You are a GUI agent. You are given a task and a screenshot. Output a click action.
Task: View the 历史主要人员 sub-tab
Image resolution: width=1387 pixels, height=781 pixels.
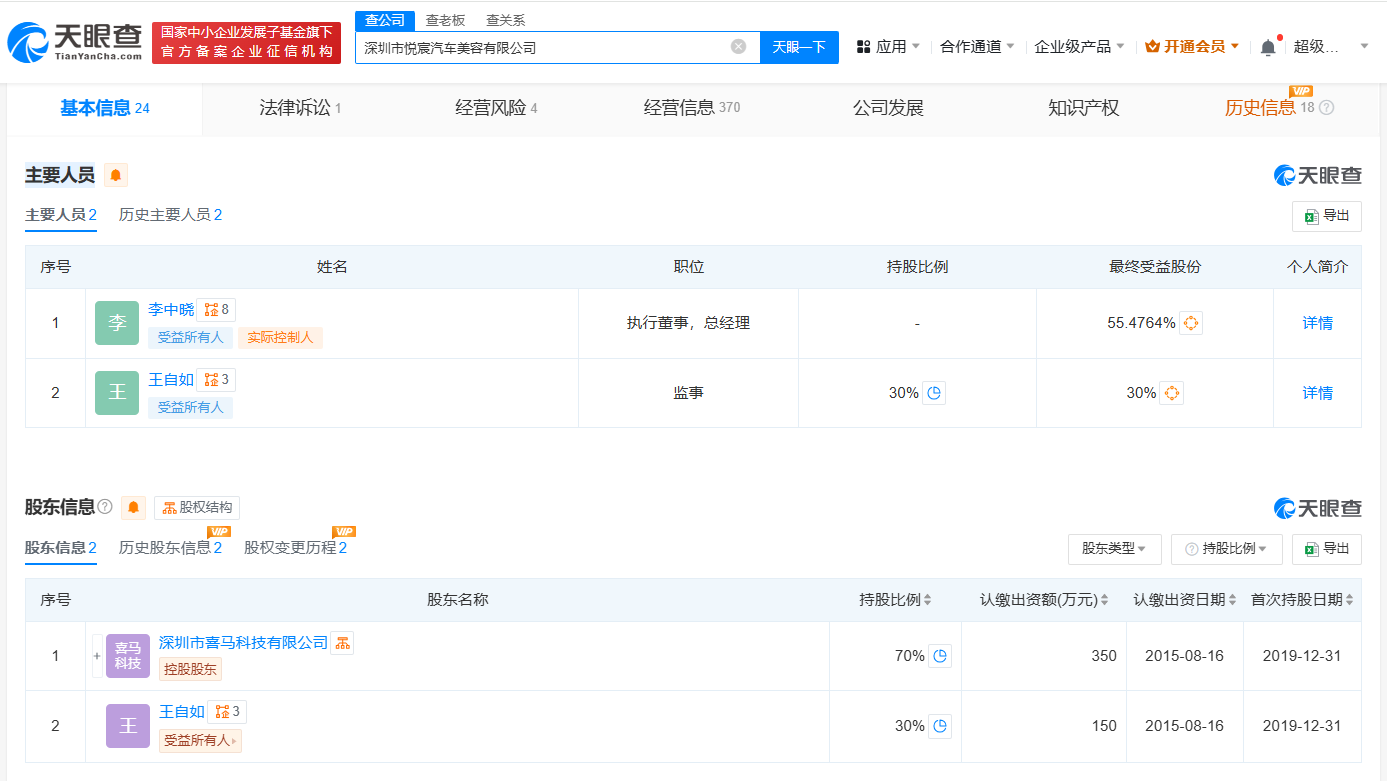click(170, 214)
